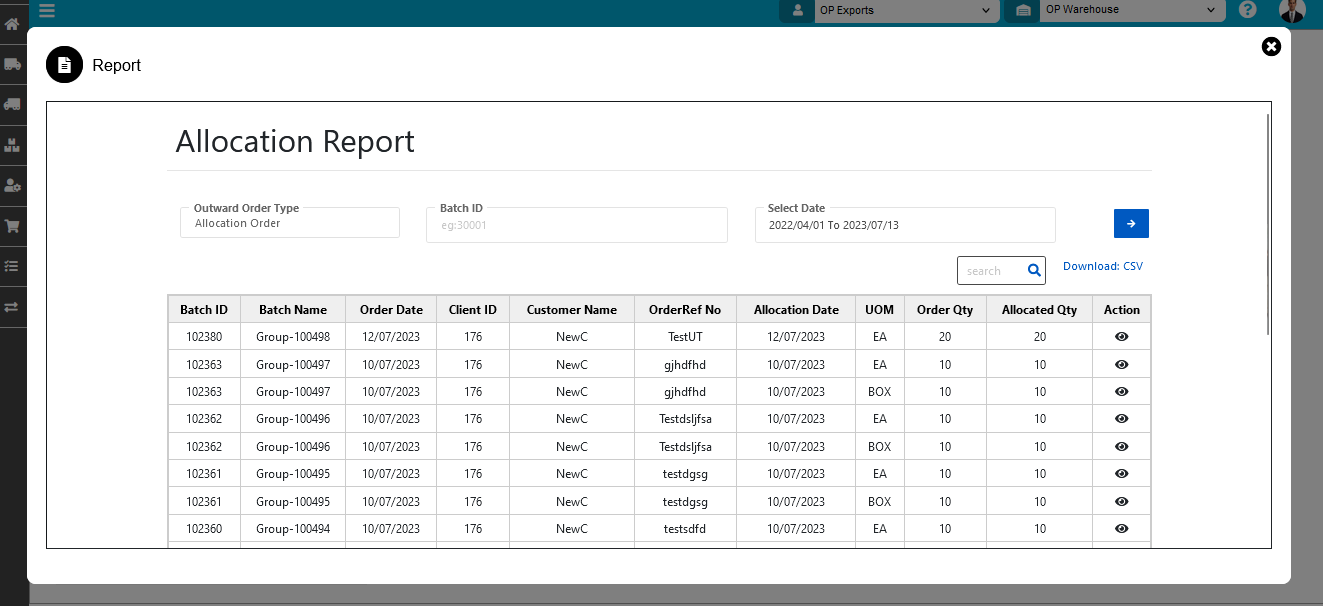
Task: Open the hamburger menu in top bar
Action: point(47,11)
